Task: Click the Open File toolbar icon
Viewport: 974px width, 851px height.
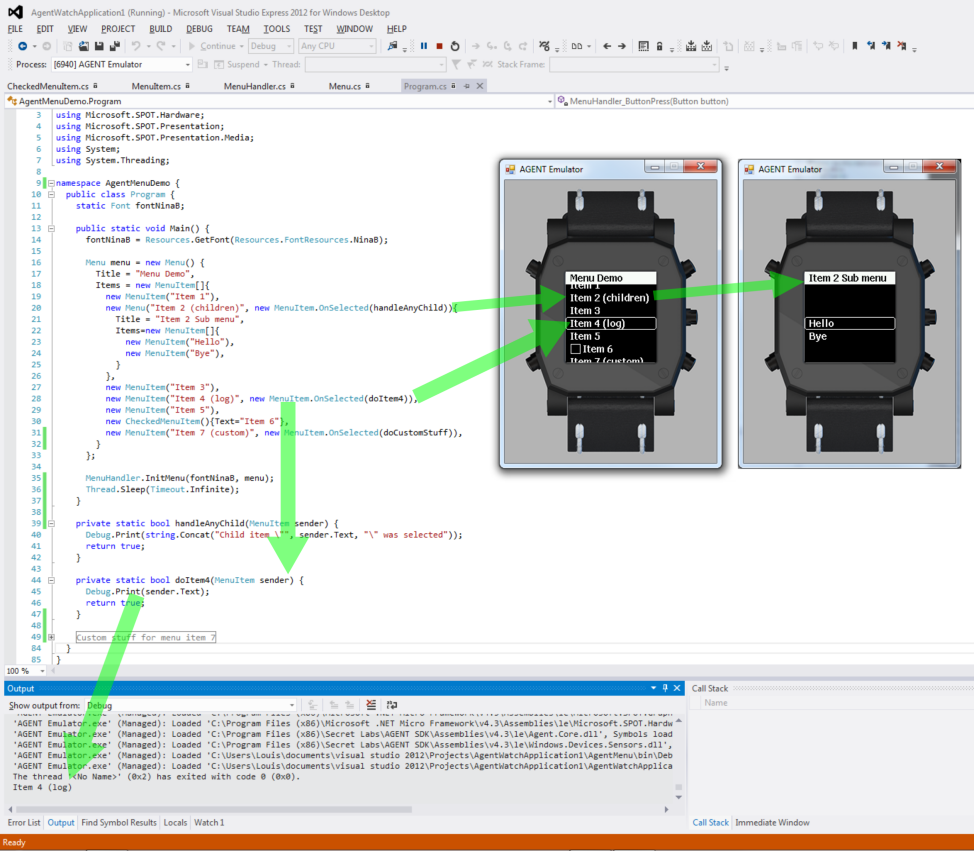Action: click(x=83, y=46)
